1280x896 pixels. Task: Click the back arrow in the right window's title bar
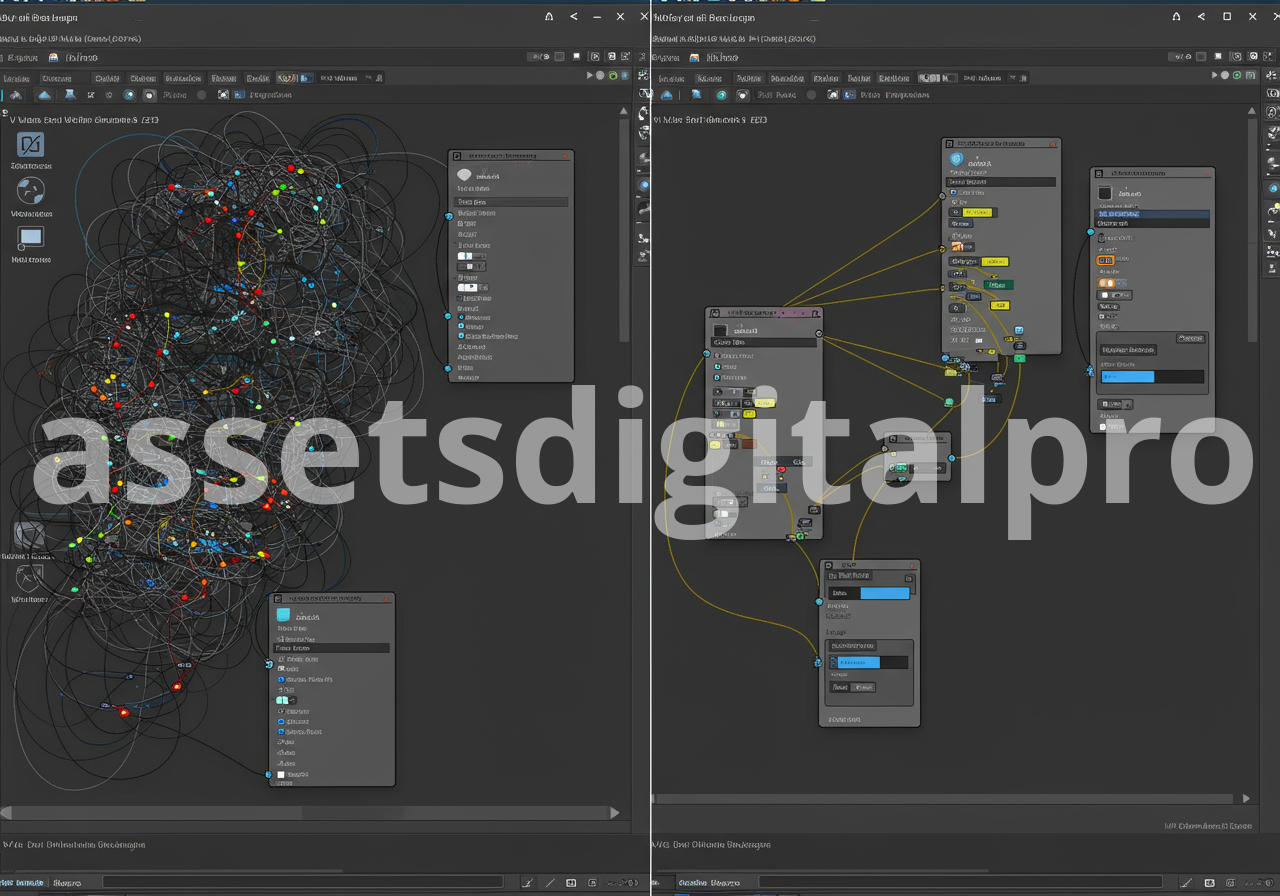[1202, 16]
